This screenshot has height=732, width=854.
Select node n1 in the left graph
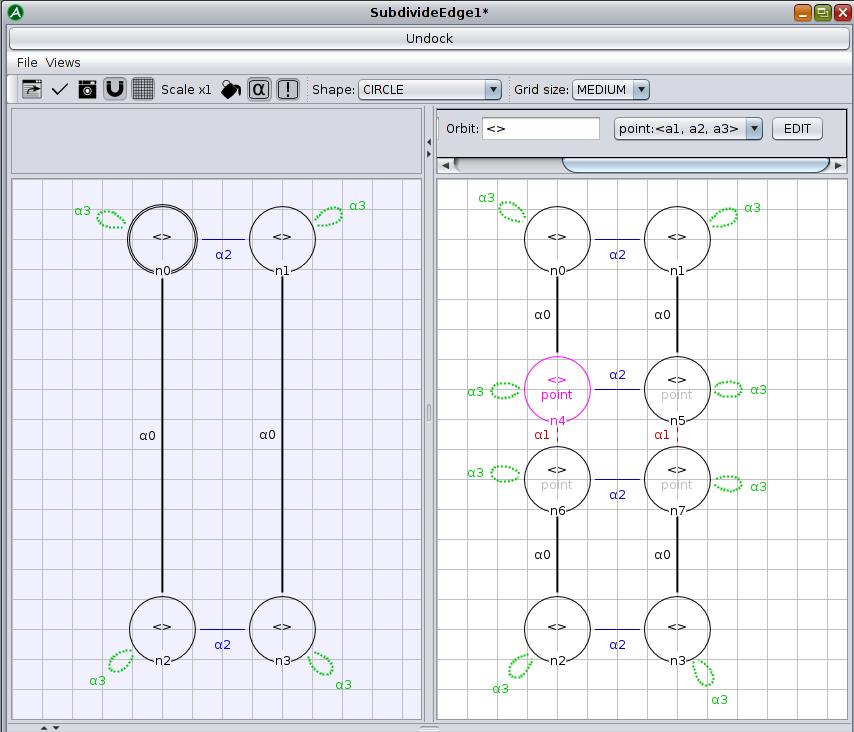pos(282,239)
